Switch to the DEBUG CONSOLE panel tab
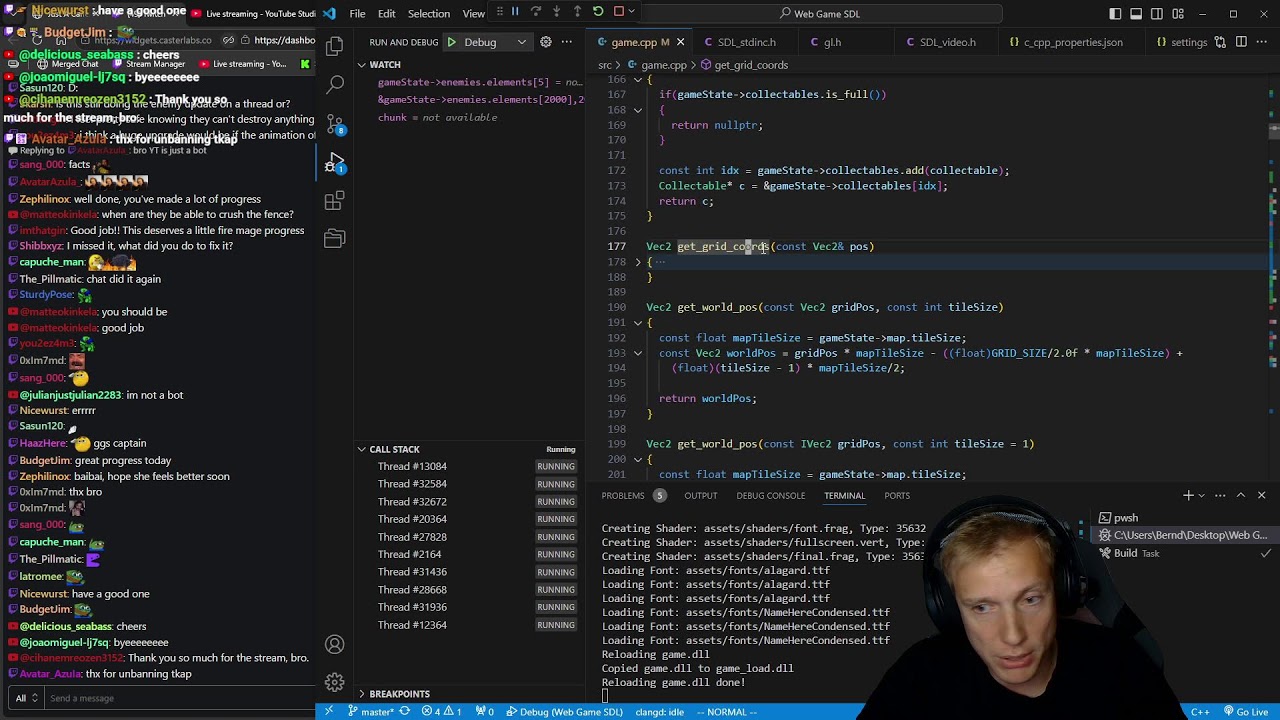 (x=771, y=495)
